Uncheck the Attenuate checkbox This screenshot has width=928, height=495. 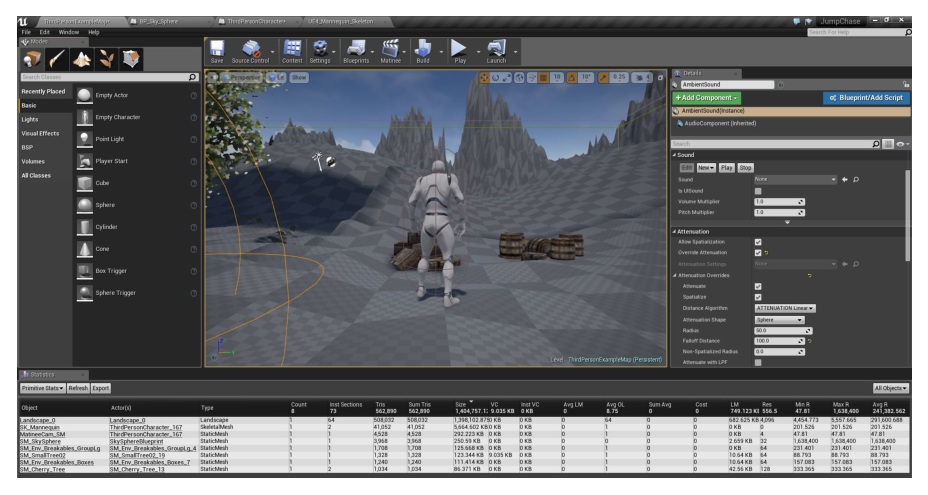click(758, 287)
